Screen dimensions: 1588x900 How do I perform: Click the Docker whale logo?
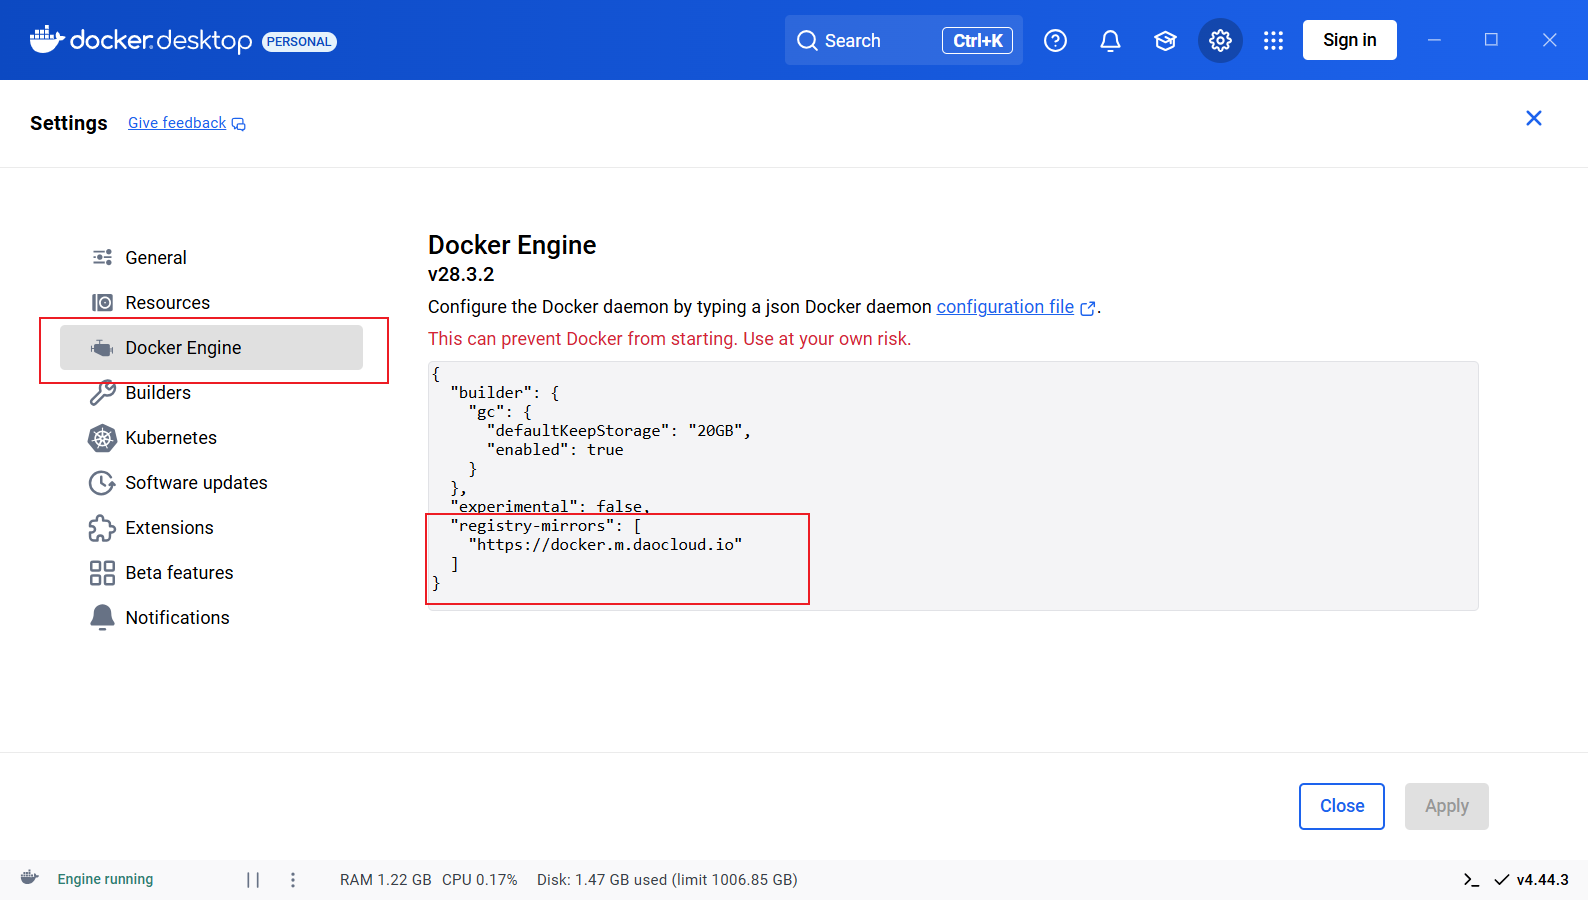[47, 40]
